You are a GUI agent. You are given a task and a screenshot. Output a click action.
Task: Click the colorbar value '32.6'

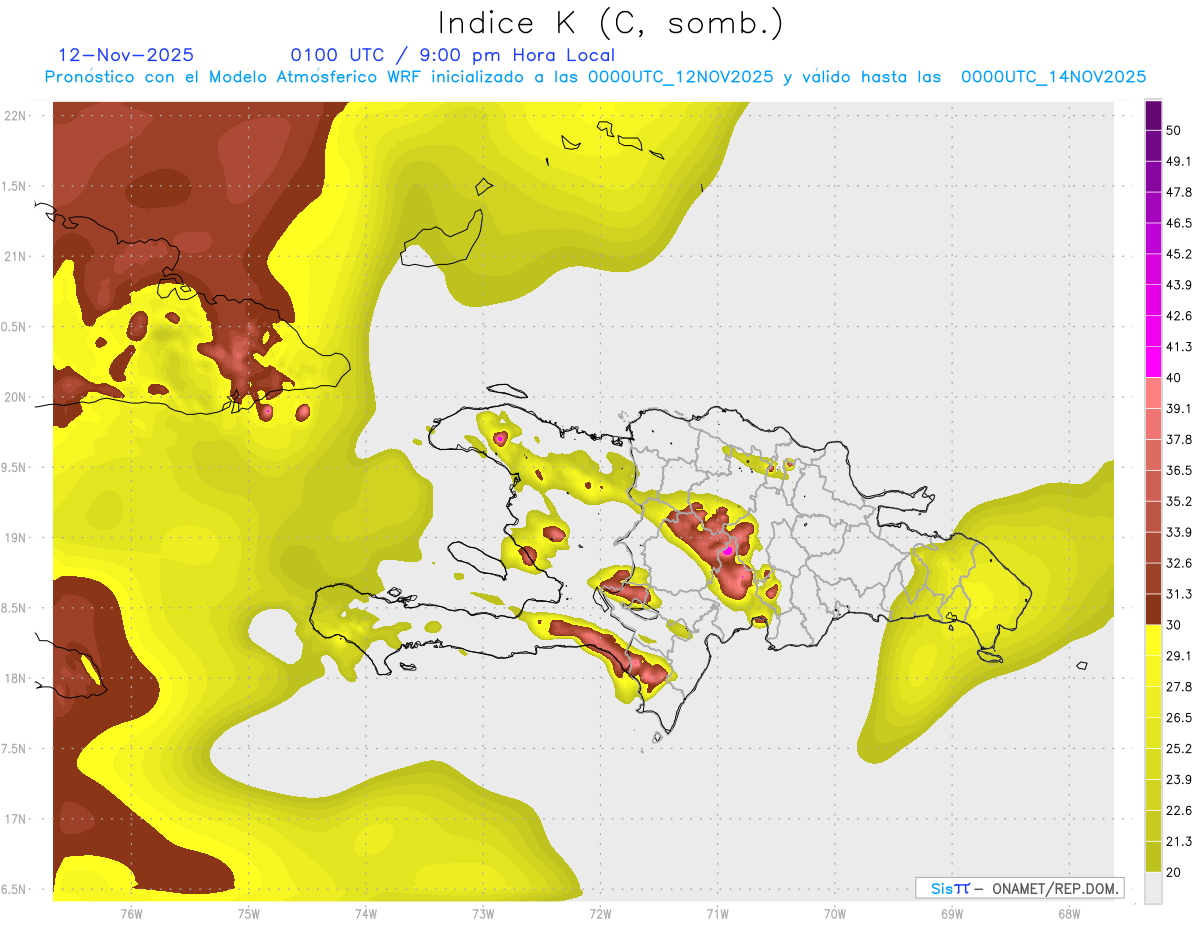point(1179,563)
